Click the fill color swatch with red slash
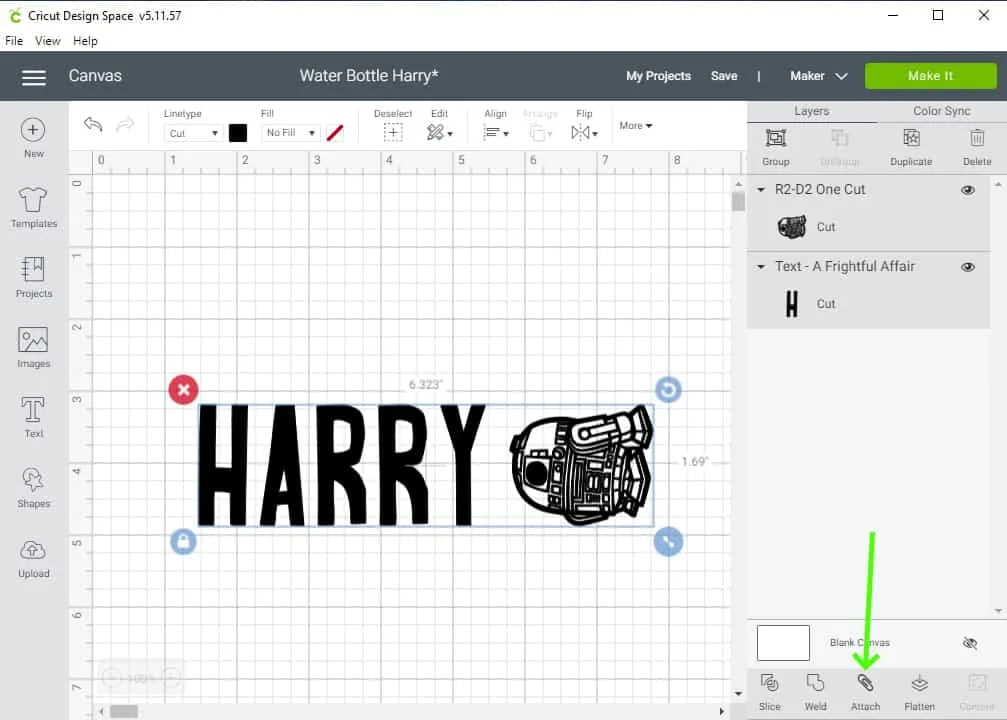This screenshot has height=720, width=1007. click(335, 133)
